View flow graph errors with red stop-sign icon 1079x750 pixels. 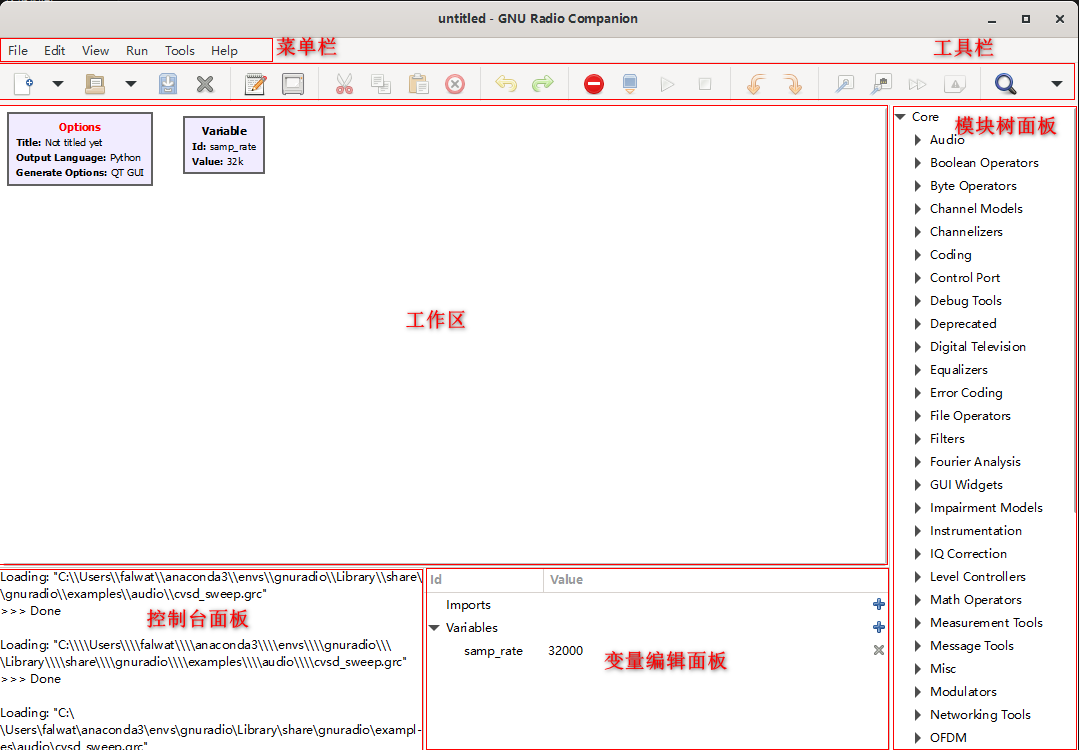(x=594, y=84)
